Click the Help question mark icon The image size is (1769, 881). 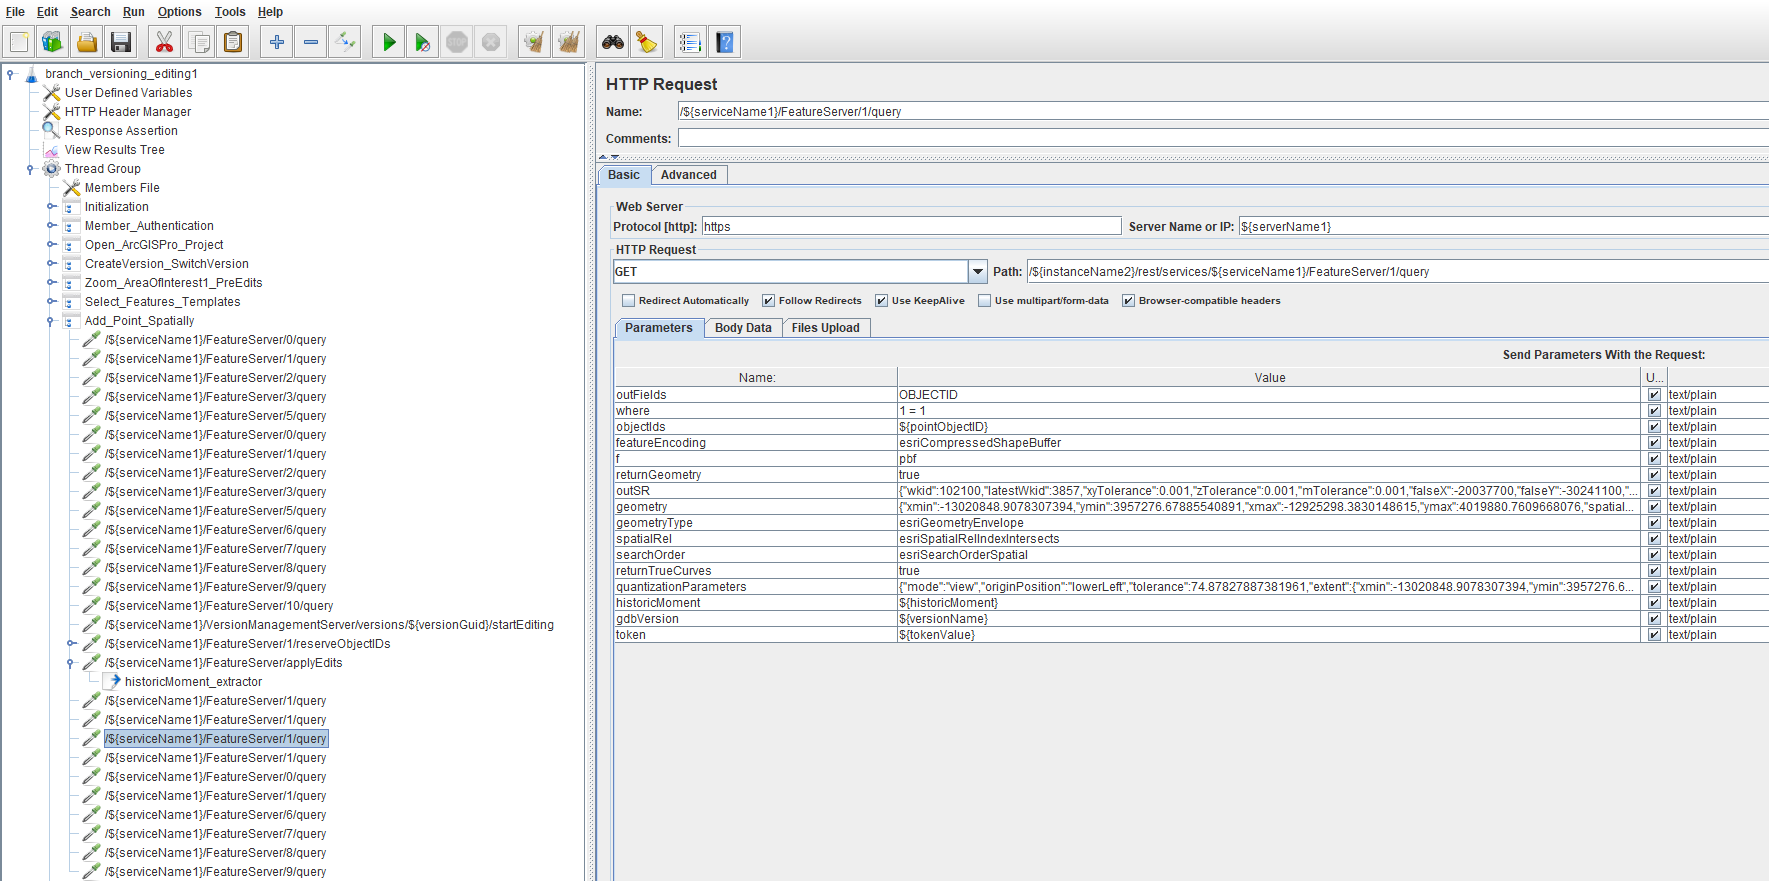pyautogui.click(x=725, y=42)
